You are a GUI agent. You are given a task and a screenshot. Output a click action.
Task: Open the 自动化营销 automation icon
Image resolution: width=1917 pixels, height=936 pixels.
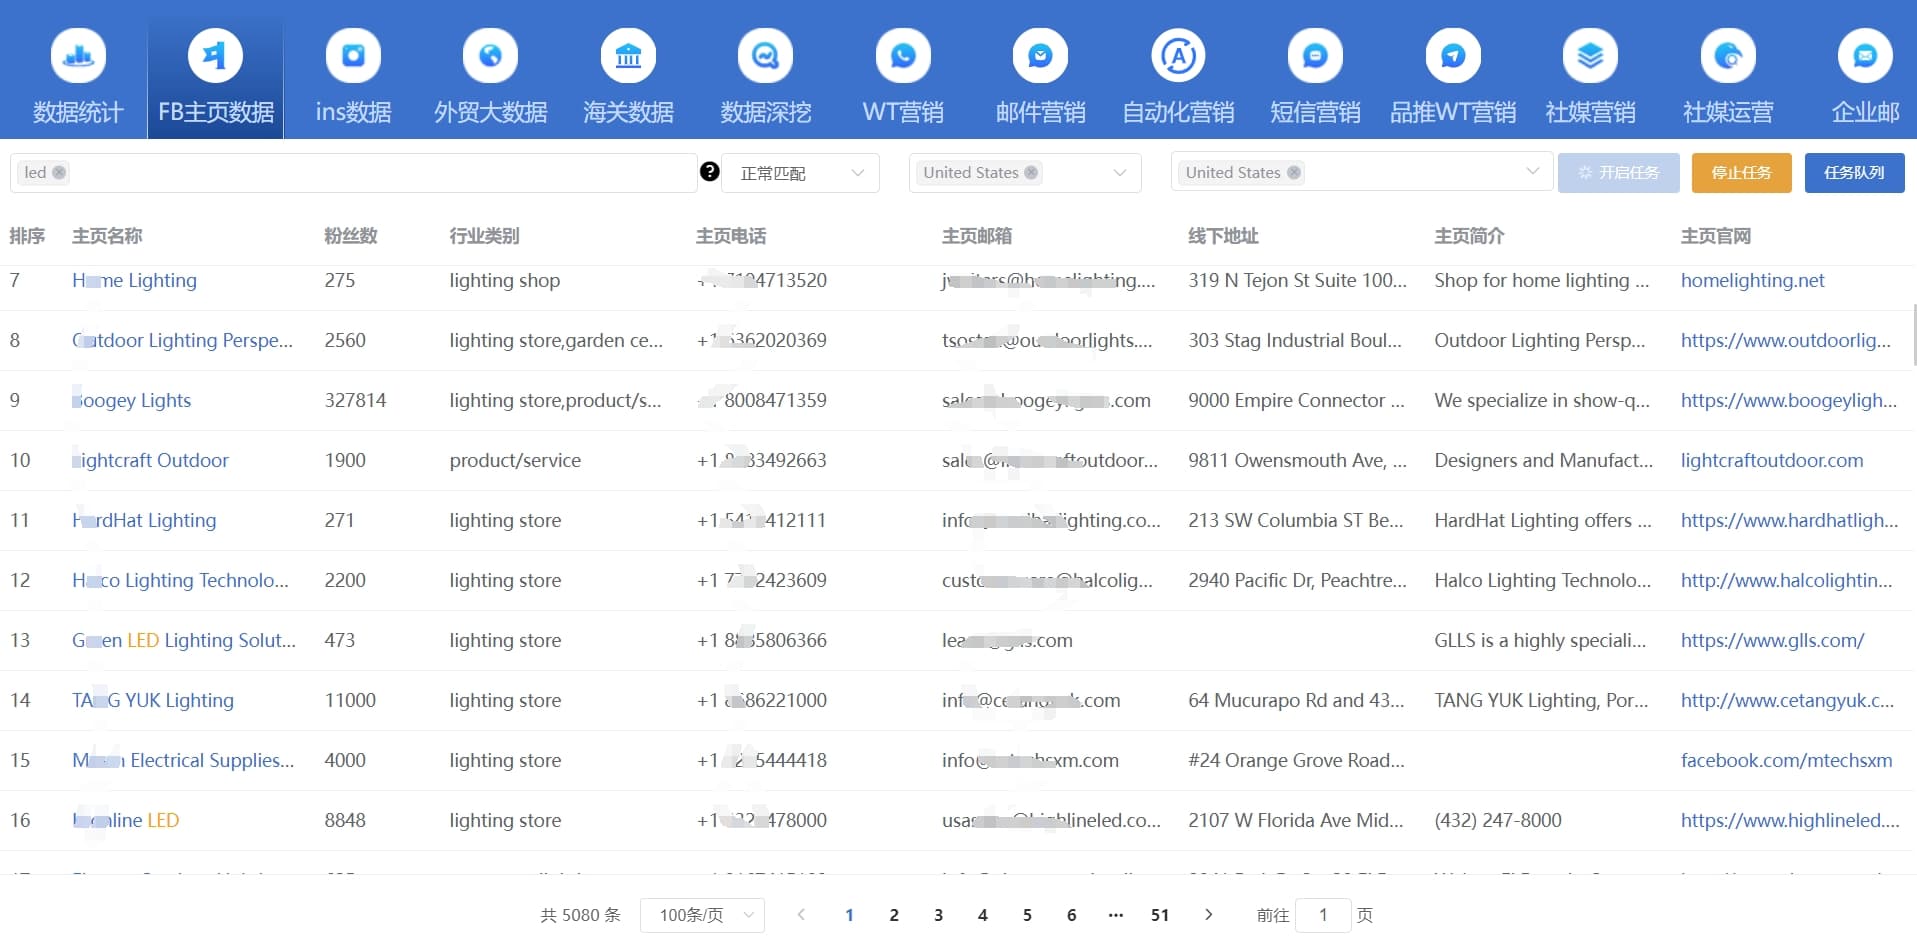click(x=1178, y=56)
